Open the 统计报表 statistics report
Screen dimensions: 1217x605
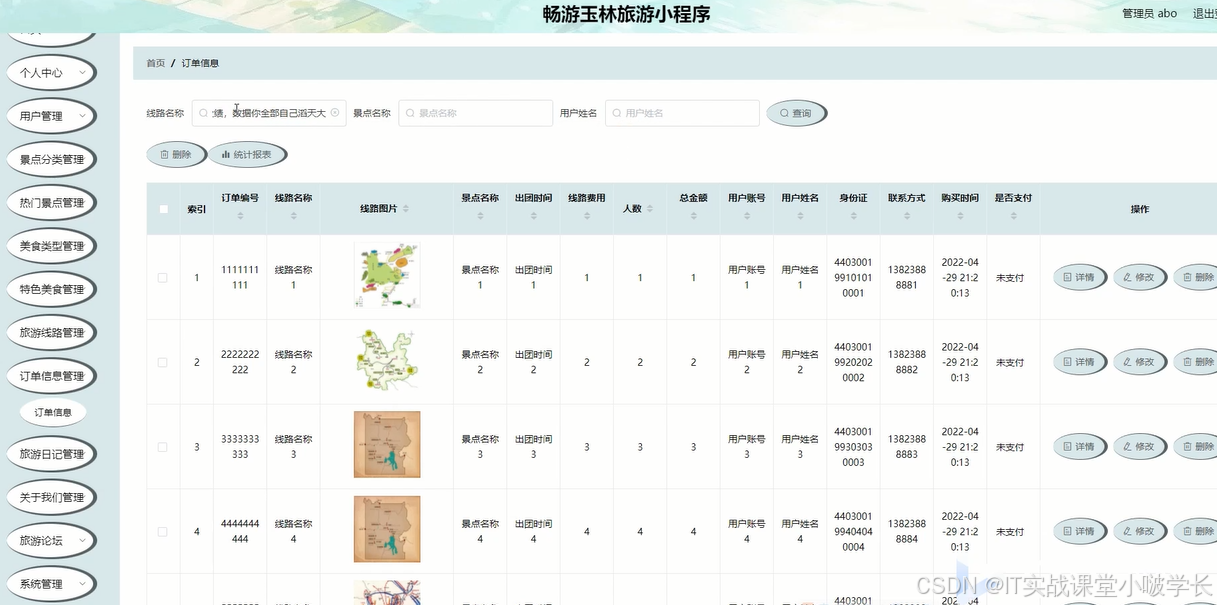tap(247, 155)
